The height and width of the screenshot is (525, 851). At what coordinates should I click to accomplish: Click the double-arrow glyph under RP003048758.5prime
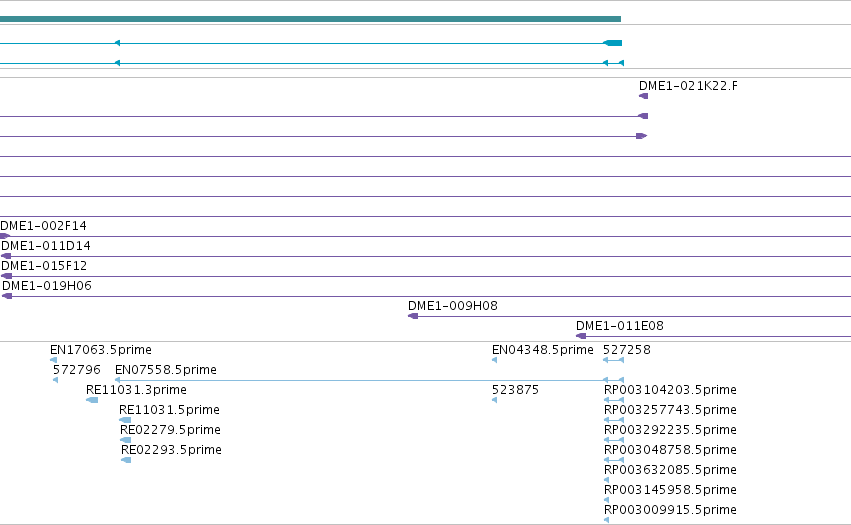[614, 460]
